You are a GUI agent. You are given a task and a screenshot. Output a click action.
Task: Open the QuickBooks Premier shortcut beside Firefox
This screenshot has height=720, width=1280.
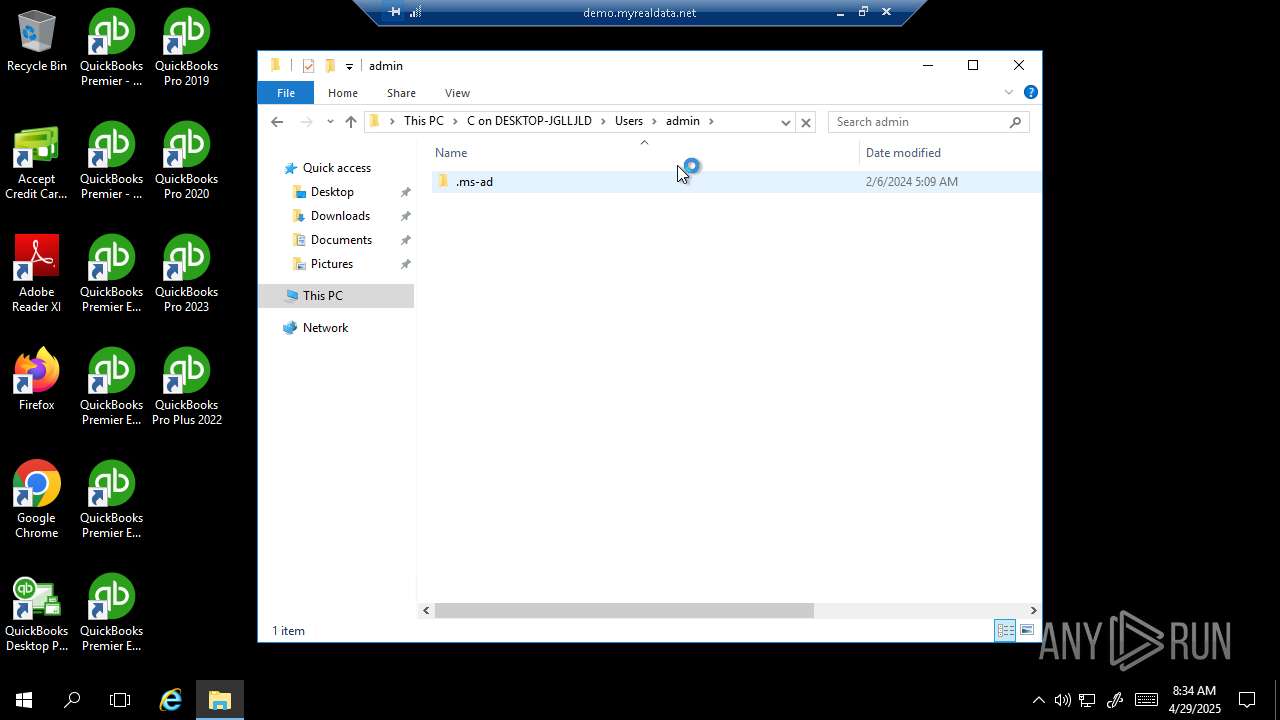click(112, 387)
